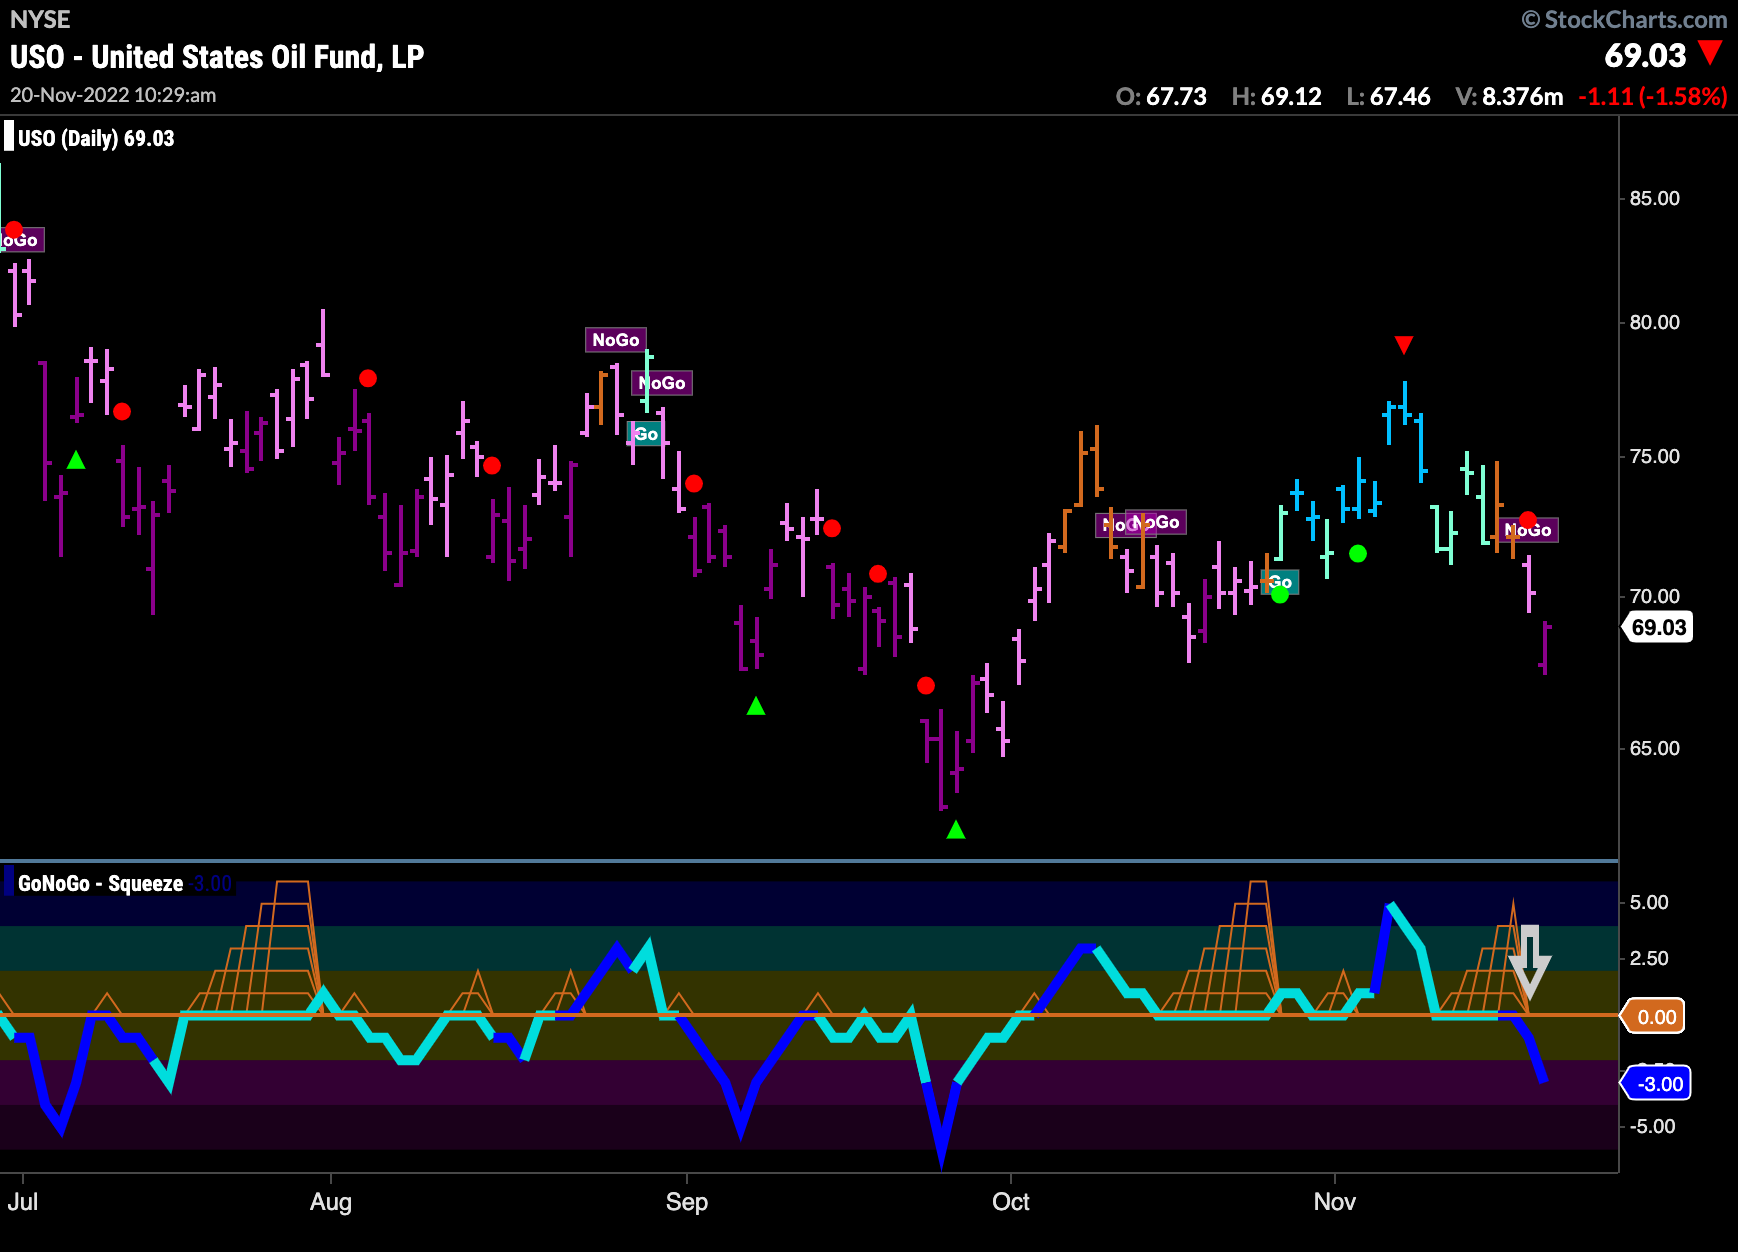Click the Aug label on time axis
Screen dimensions: 1738x1252
331,1202
